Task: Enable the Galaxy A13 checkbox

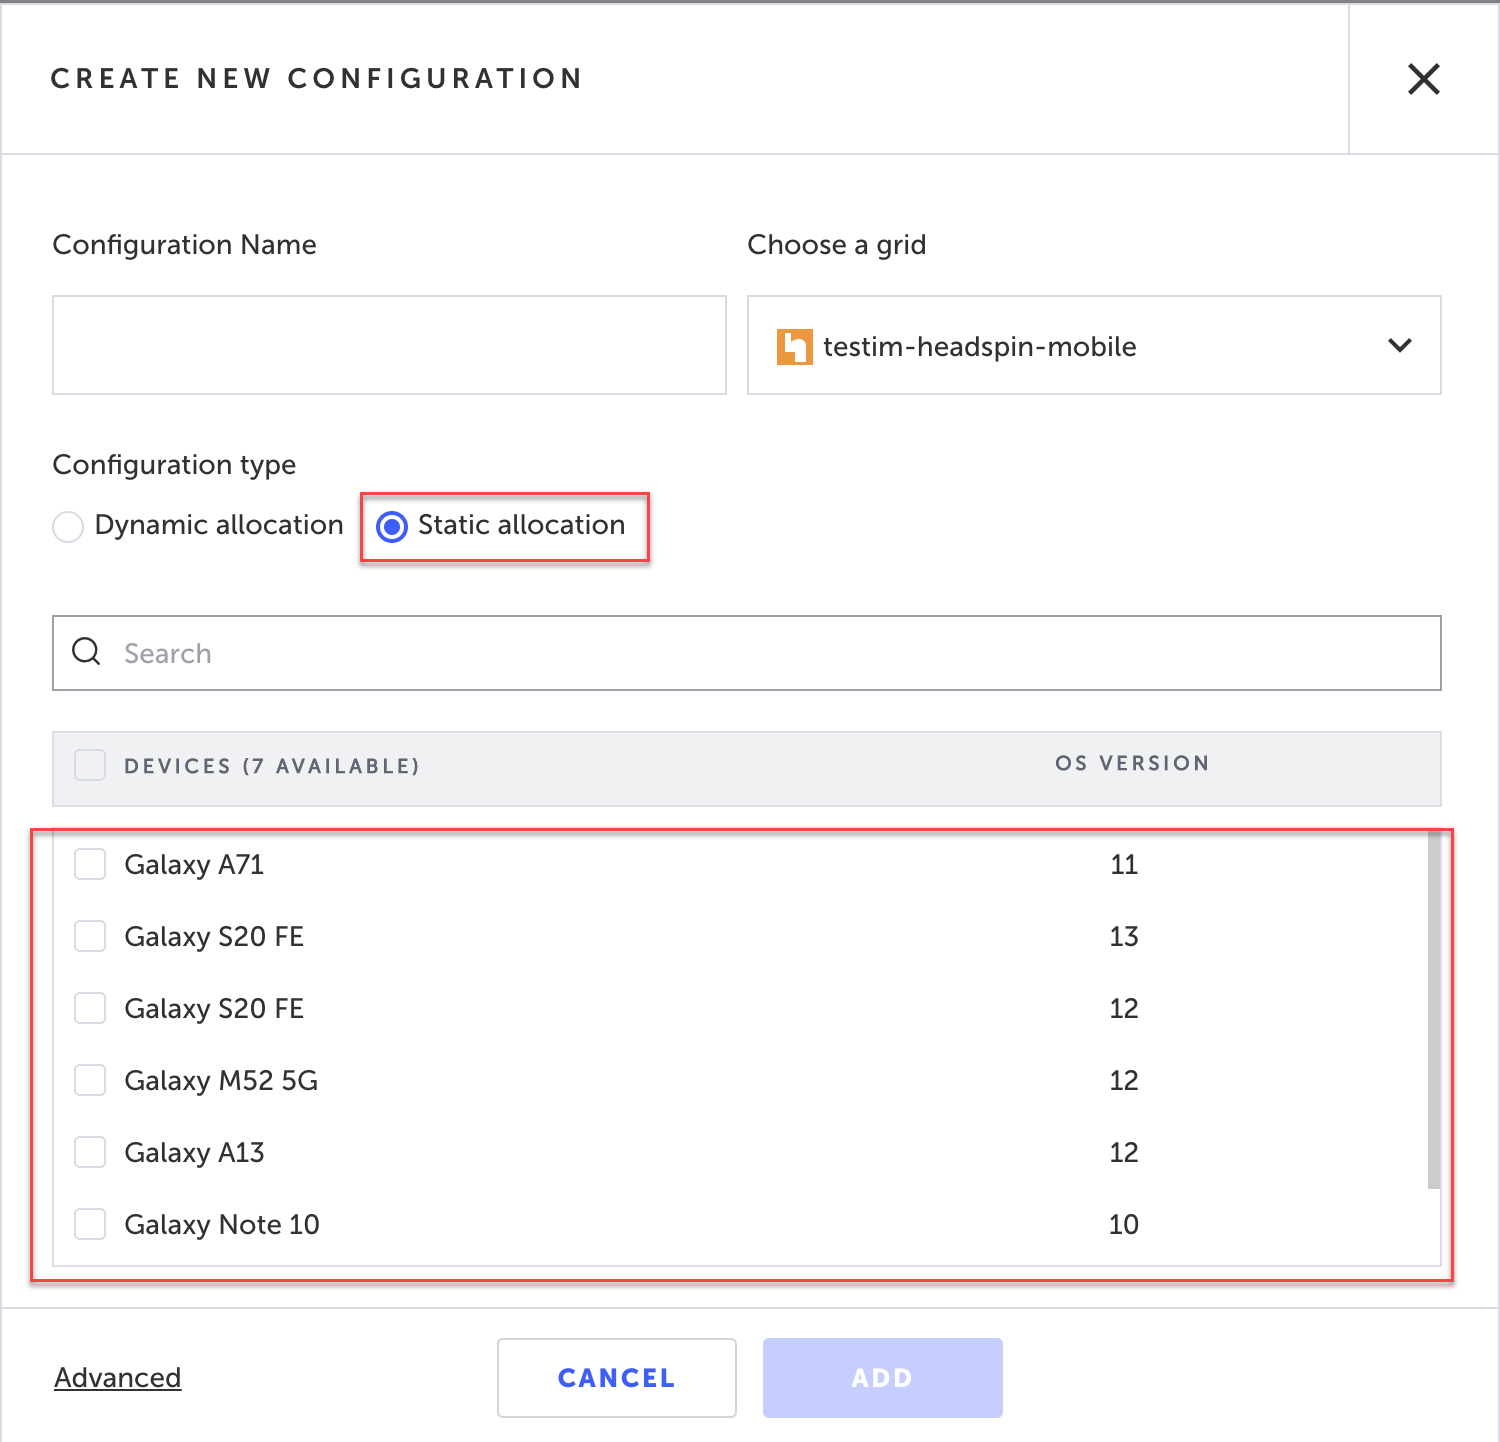Action: pyautogui.click(x=90, y=1152)
